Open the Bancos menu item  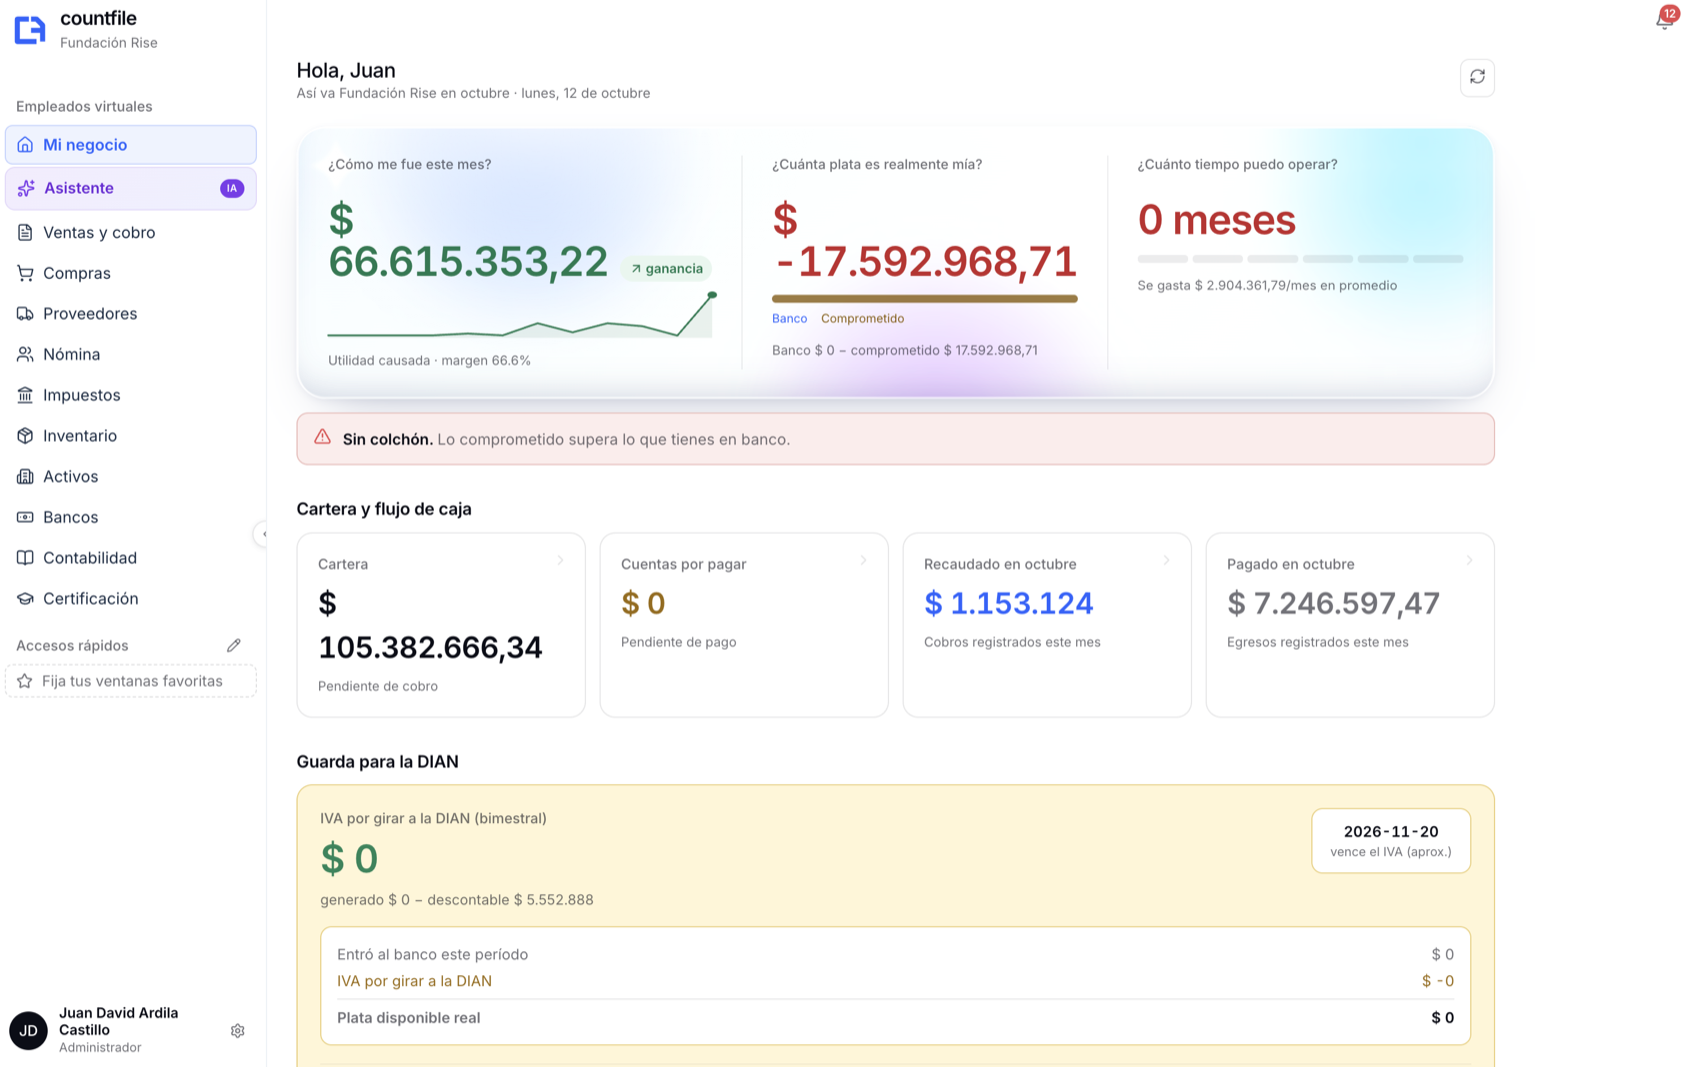pyautogui.click(x=131, y=517)
